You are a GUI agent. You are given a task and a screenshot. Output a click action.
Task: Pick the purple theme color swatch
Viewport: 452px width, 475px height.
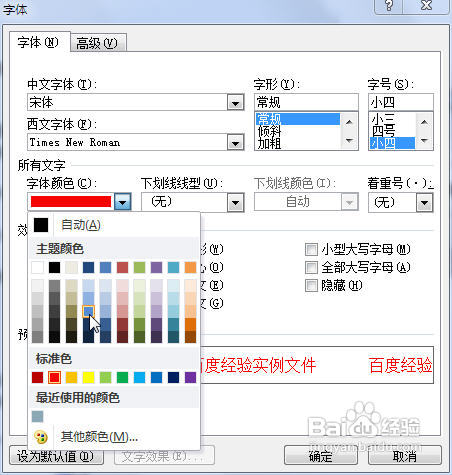[156, 267]
